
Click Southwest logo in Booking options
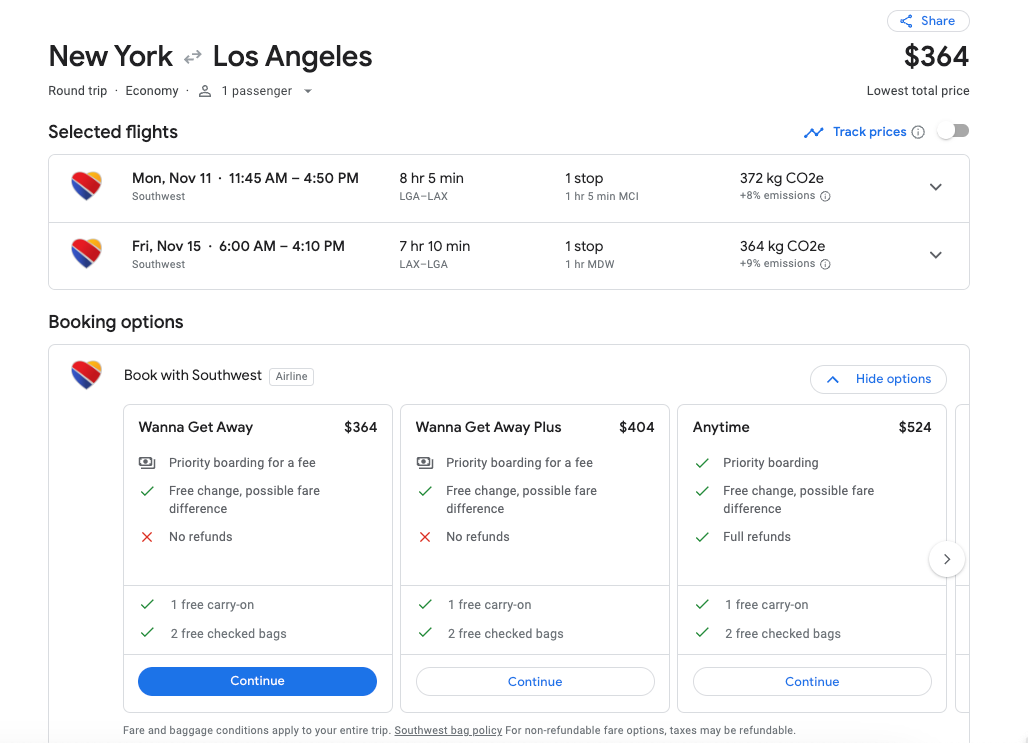click(x=86, y=376)
